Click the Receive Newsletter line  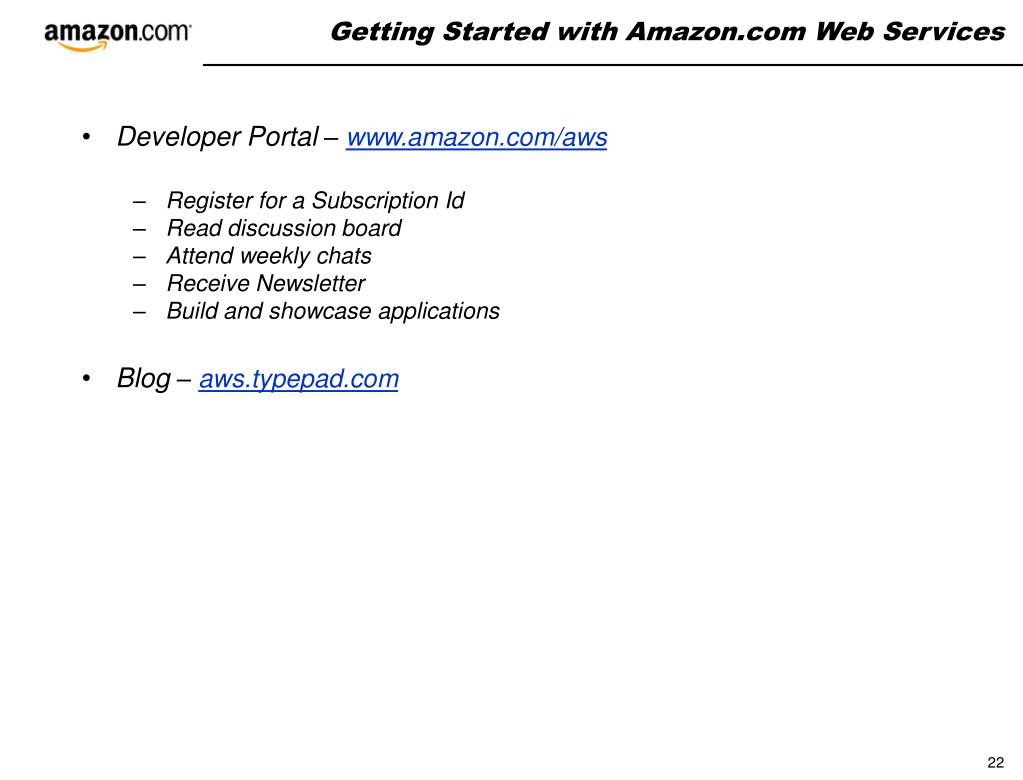(266, 284)
